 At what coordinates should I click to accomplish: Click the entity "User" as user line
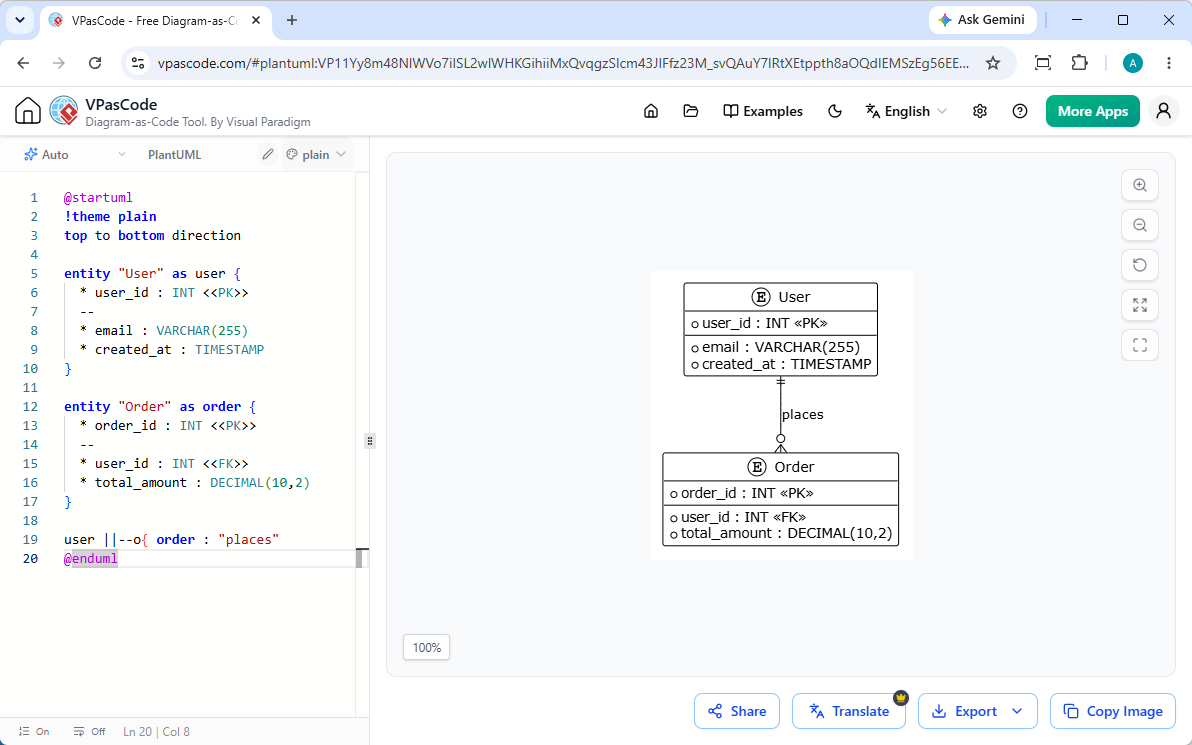(x=152, y=274)
